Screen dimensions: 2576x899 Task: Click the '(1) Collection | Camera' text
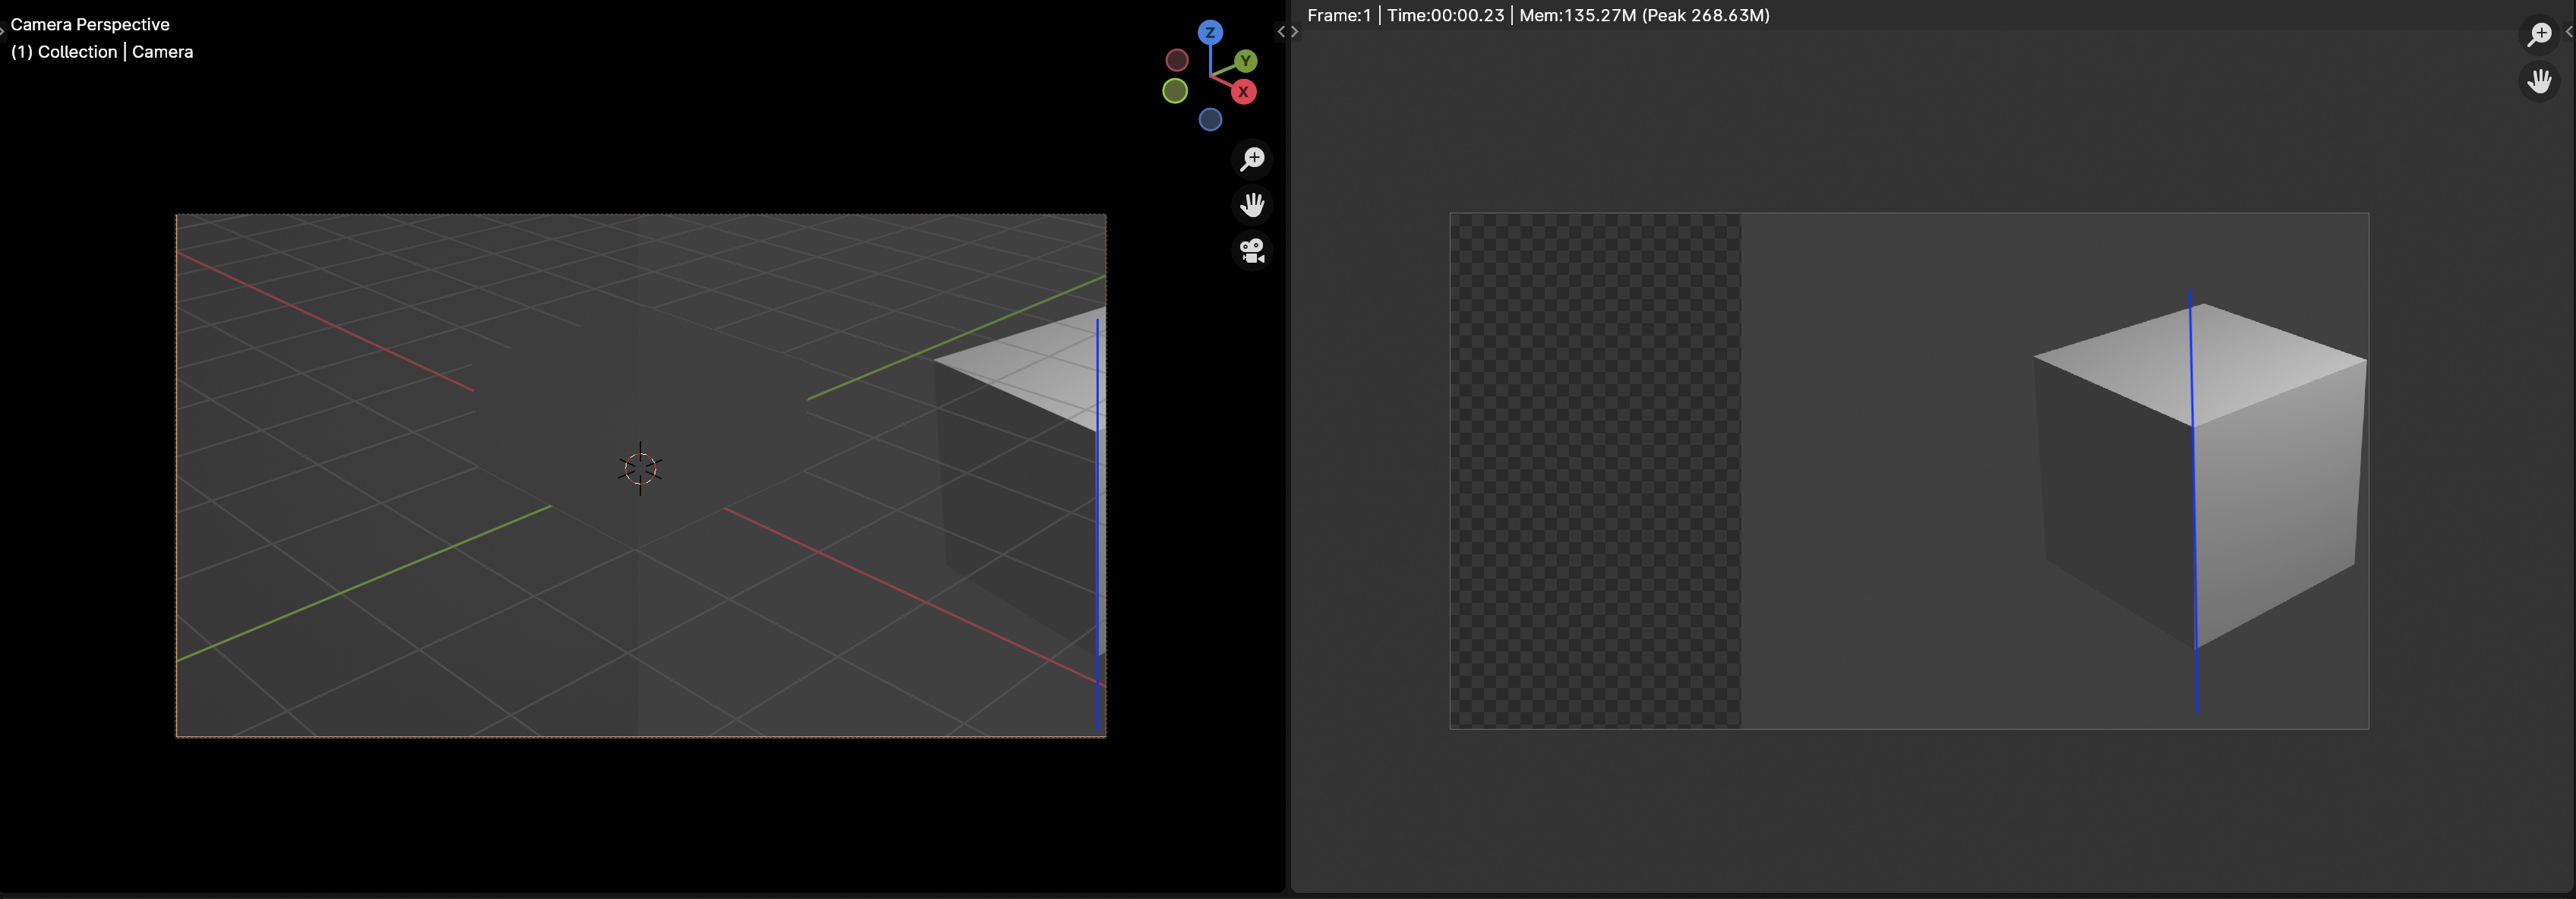102,52
